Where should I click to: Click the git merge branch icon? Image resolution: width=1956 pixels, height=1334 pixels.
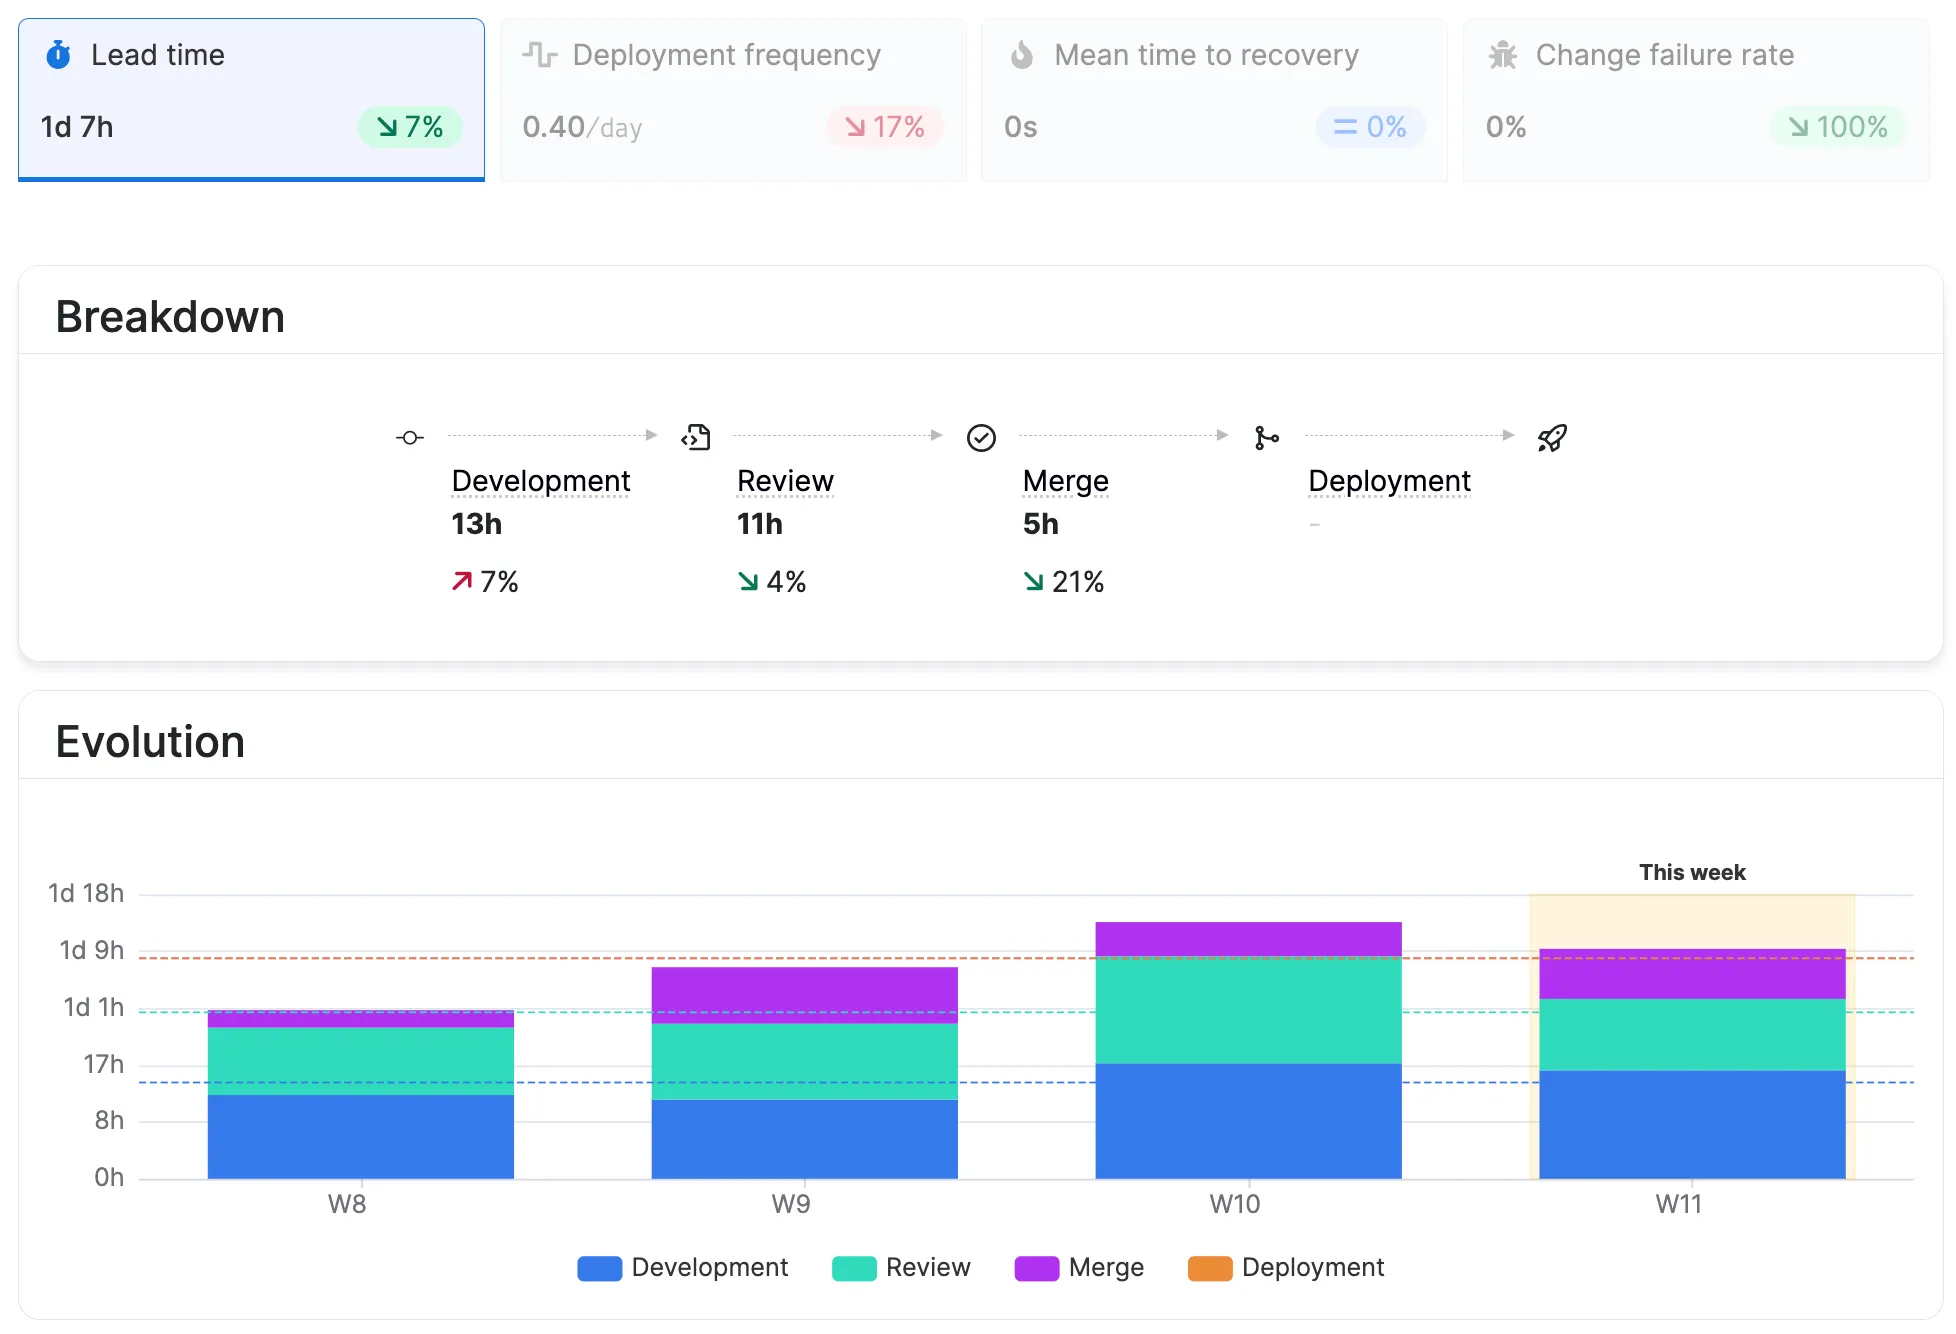click(x=1267, y=438)
